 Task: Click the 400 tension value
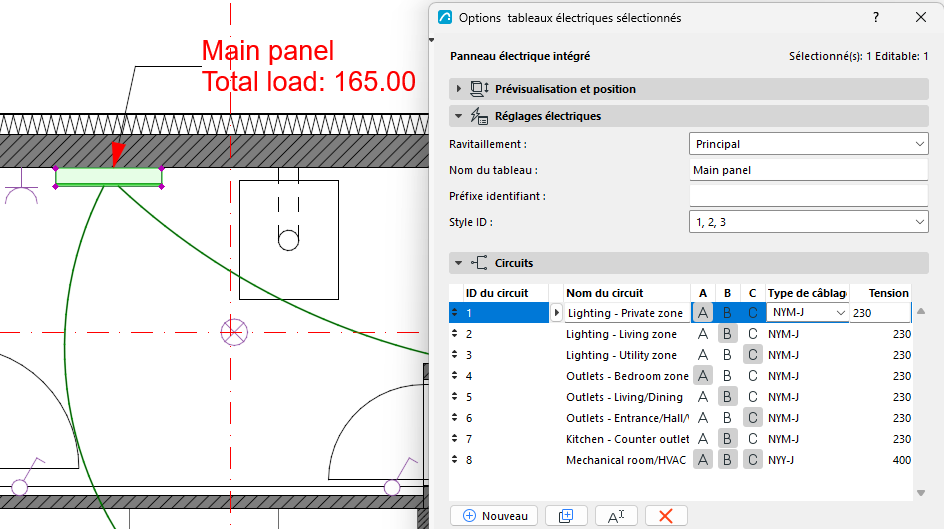902,460
